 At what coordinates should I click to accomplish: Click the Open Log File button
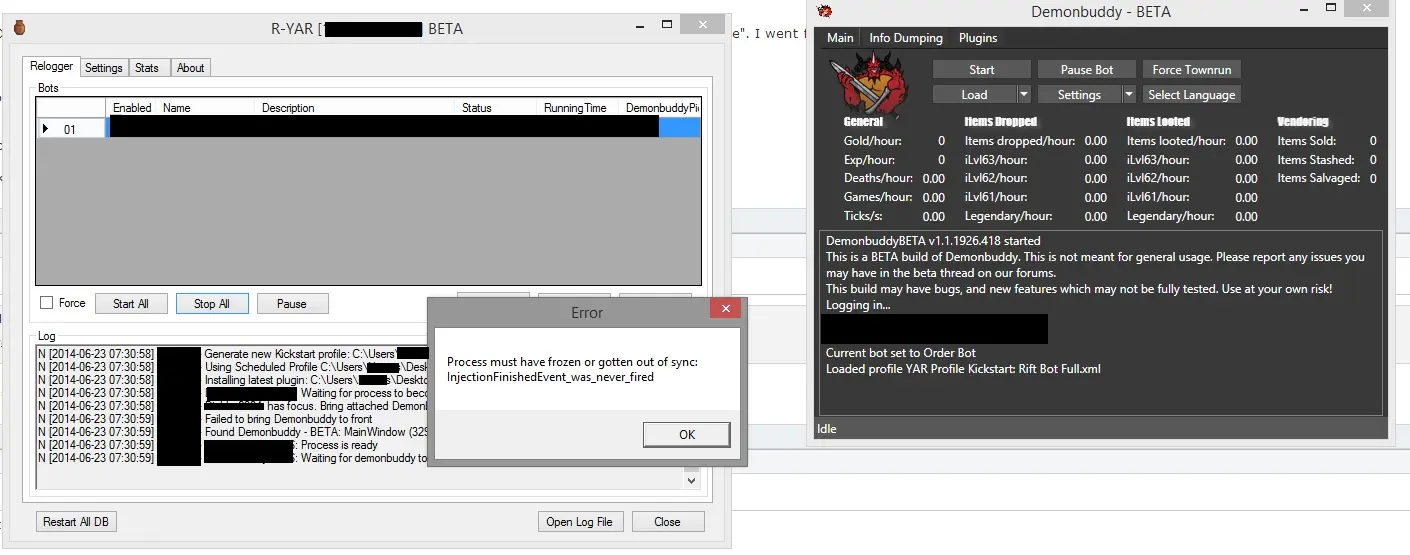tap(580, 521)
